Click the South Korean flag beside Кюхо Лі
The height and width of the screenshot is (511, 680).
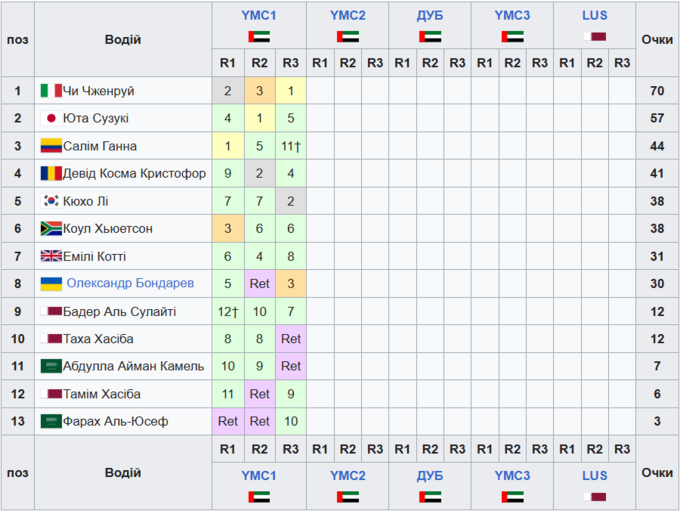click(51, 201)
